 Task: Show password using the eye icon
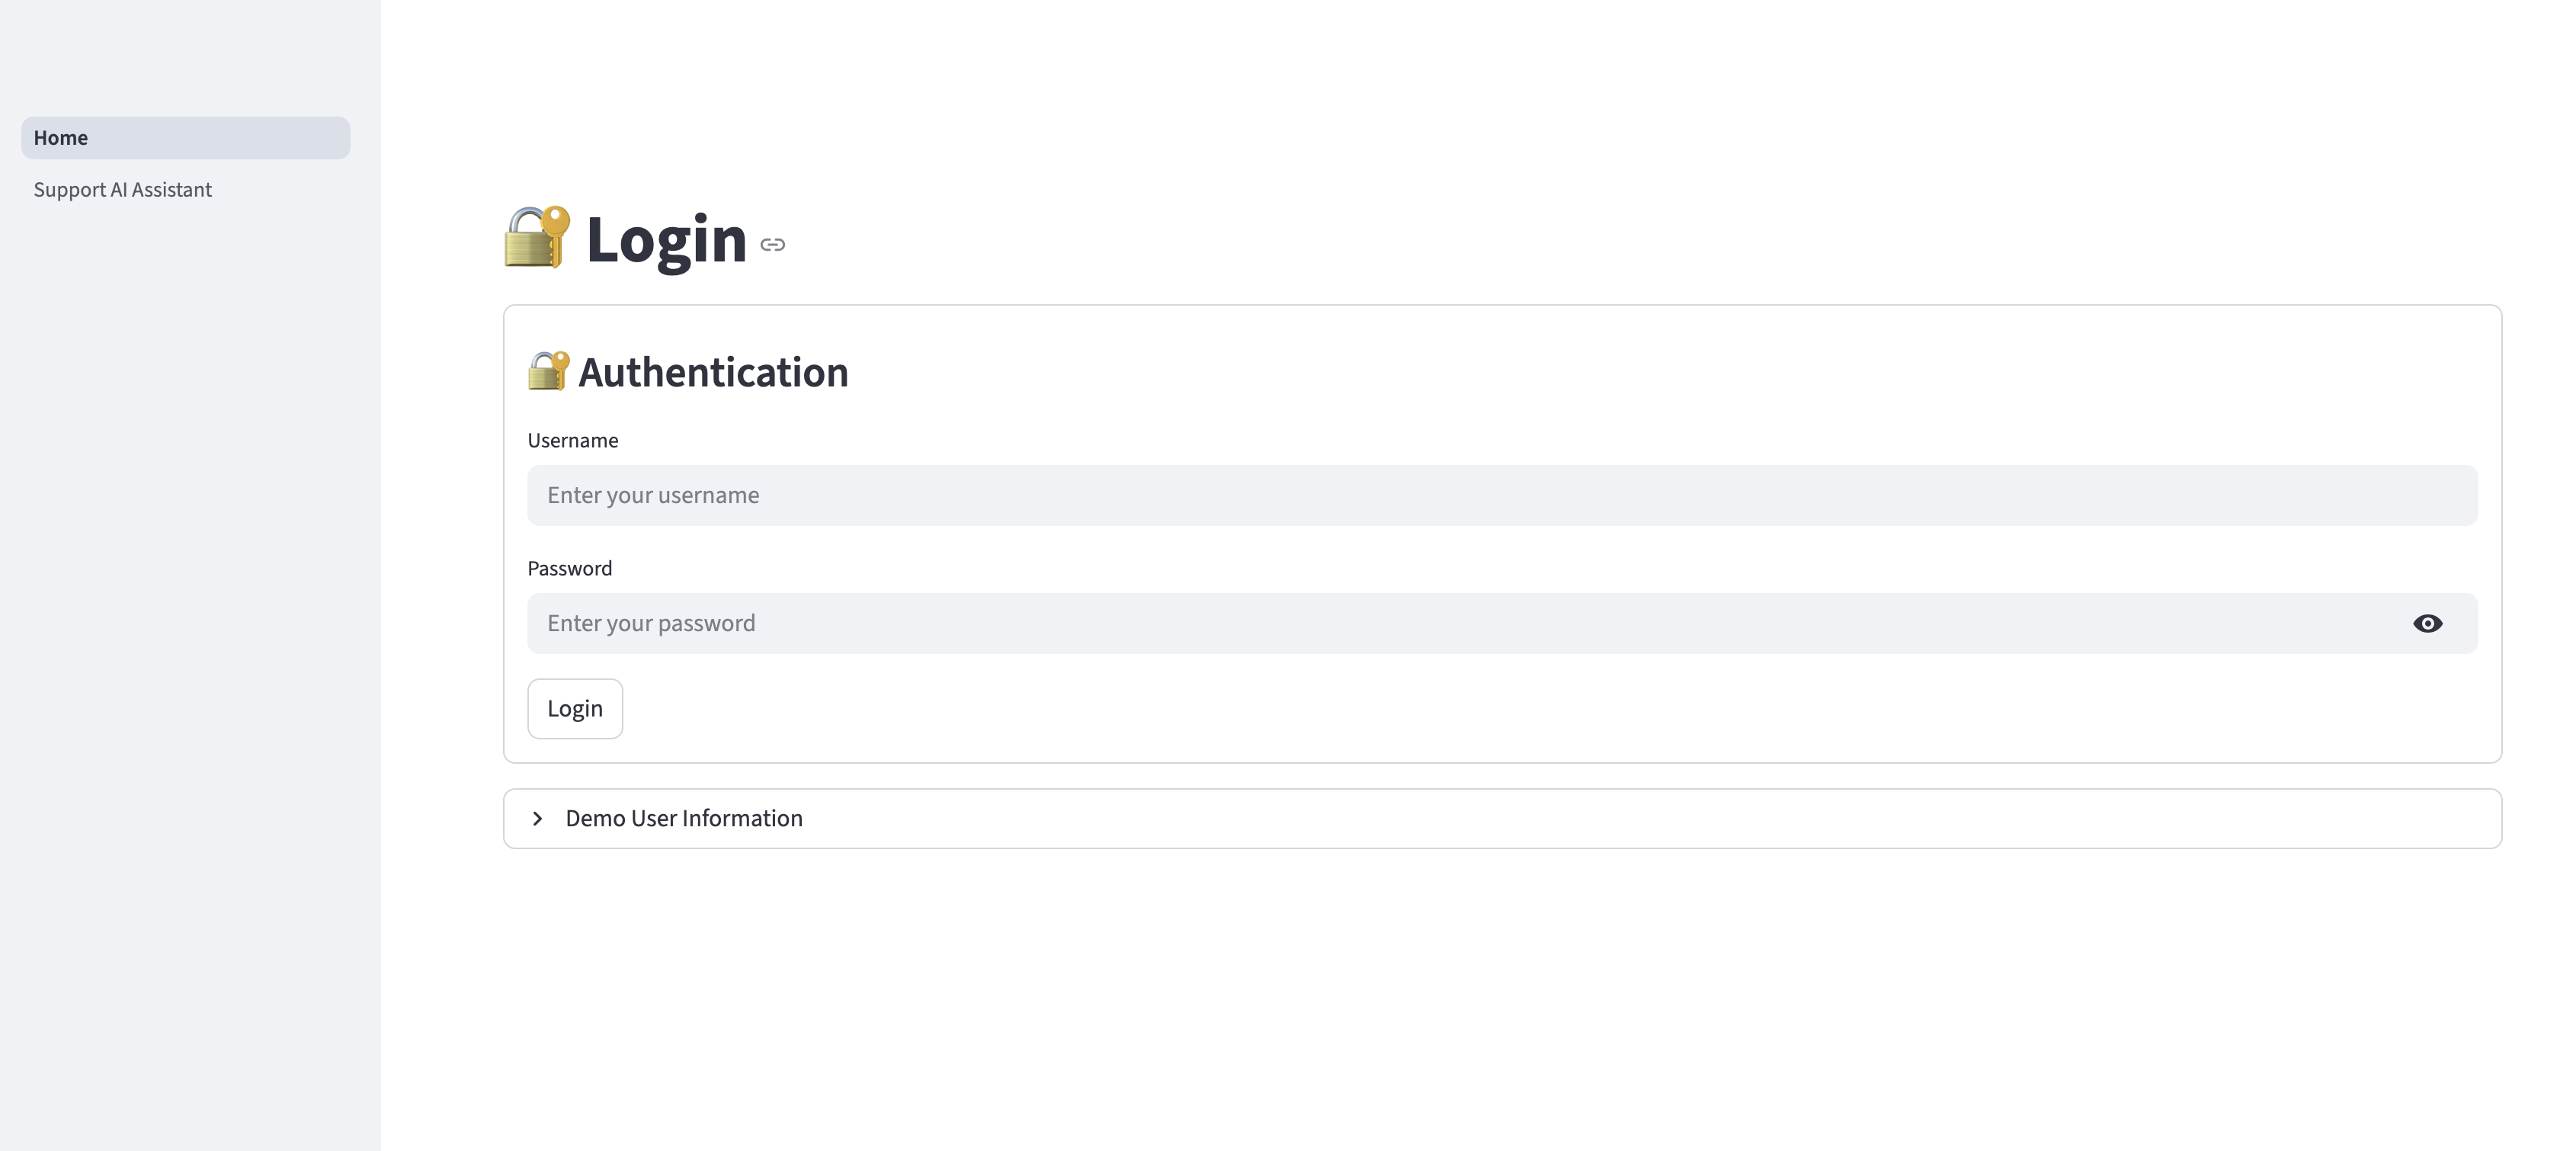2427,624
